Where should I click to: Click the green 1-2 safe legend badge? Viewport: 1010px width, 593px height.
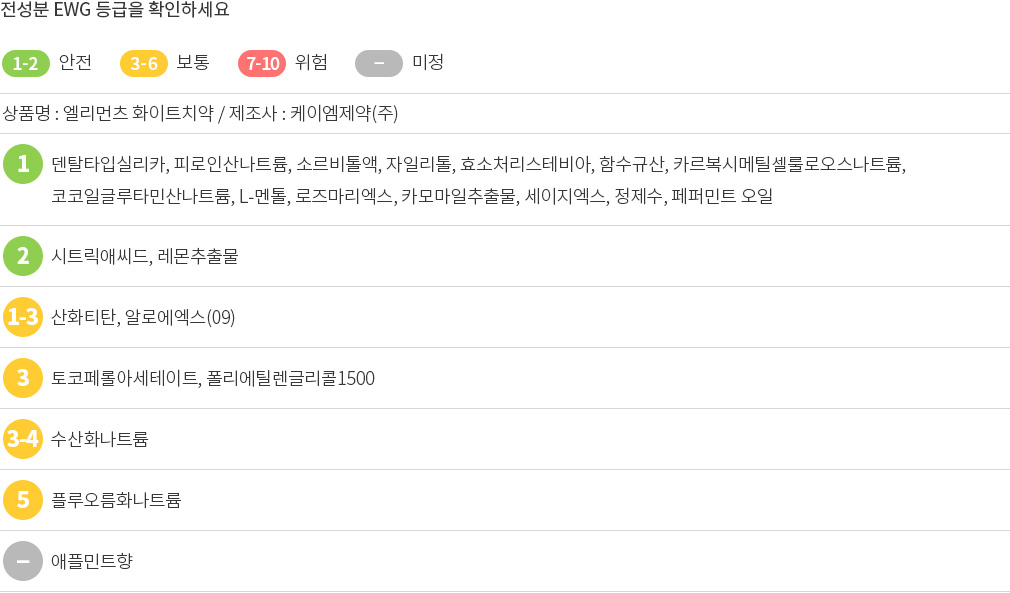tap(26, 63)
